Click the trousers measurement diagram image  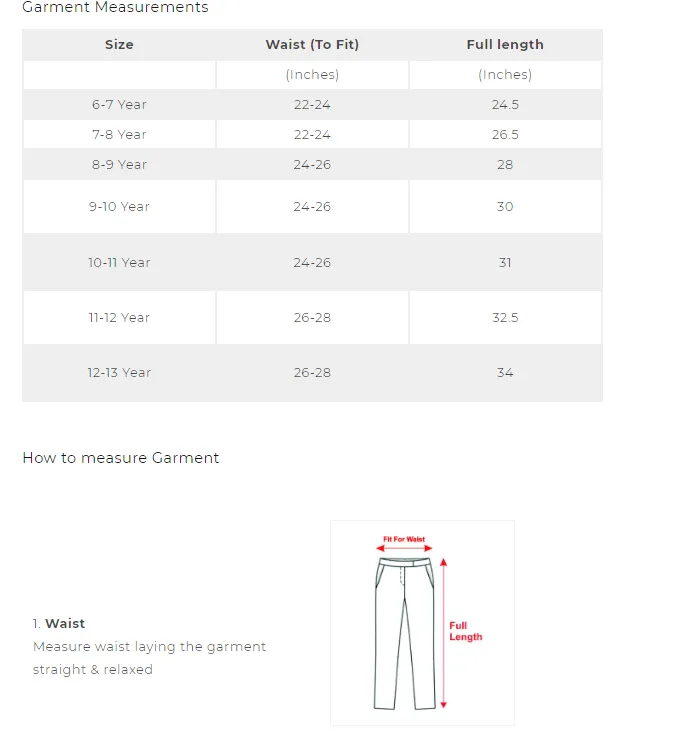point(422,622)
